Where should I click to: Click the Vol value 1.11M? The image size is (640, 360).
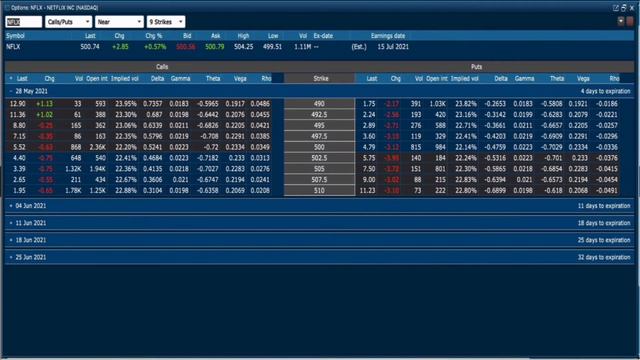[x=302, y=47]
